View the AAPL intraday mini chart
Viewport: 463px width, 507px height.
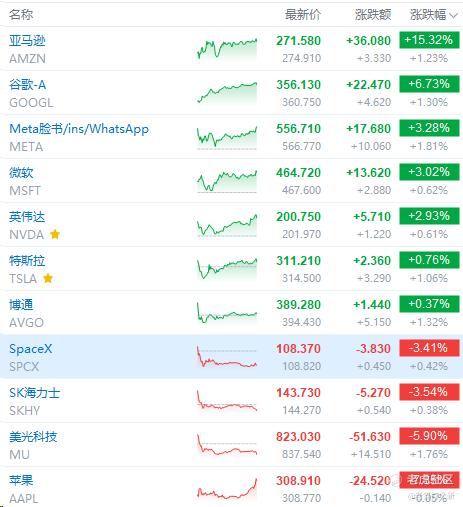point(227,489)
